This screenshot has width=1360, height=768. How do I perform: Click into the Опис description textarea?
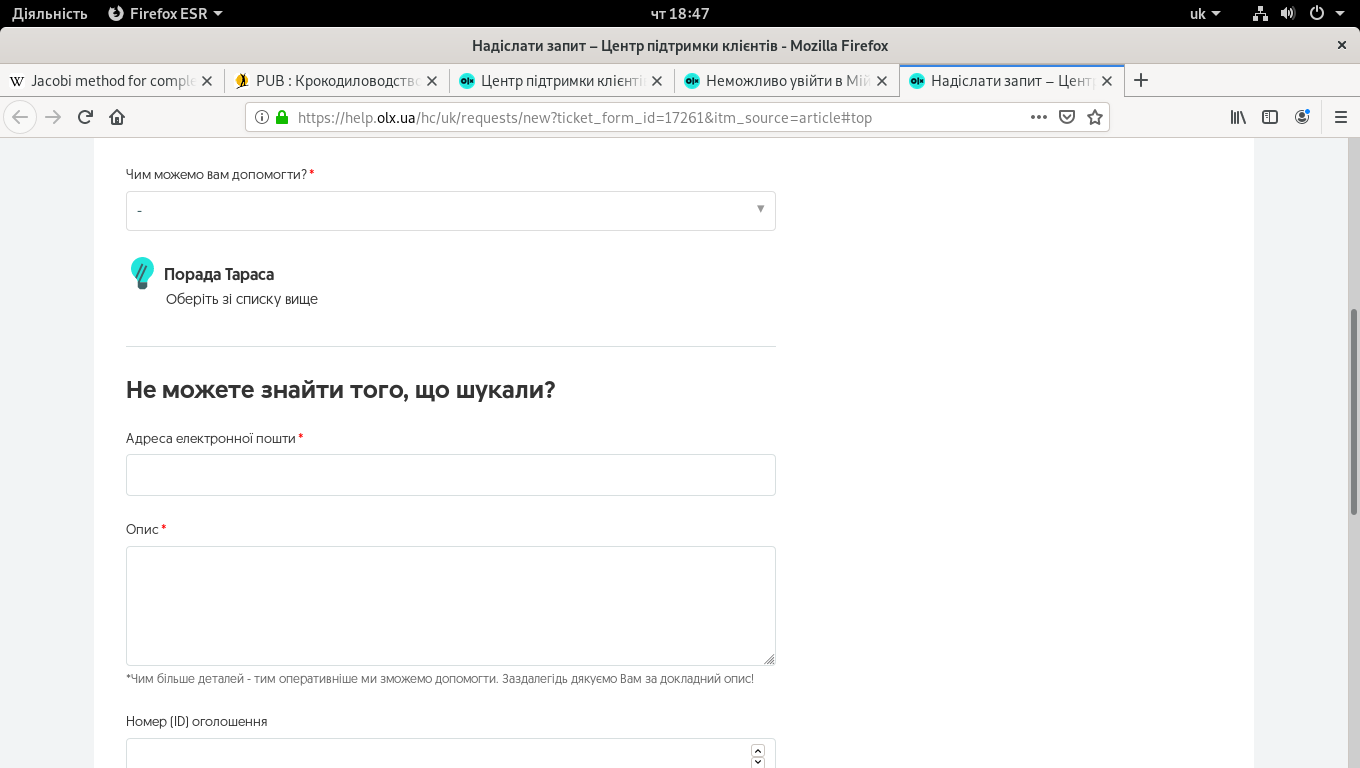[x=450, y=605]
